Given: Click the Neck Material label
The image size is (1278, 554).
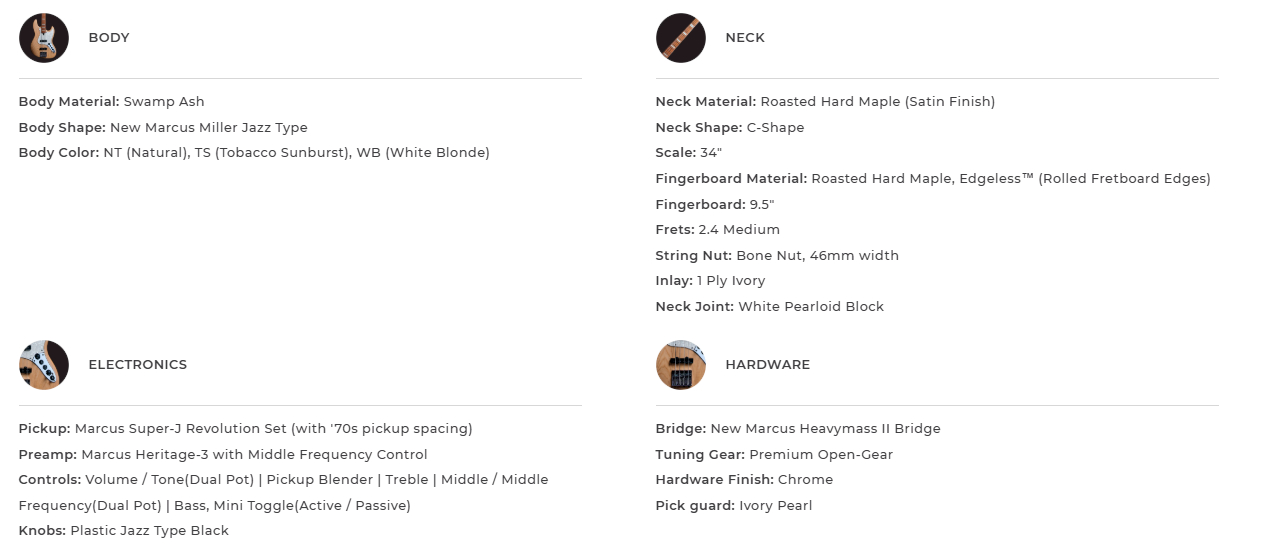Looking at the screenshot, I should point(706,102).
